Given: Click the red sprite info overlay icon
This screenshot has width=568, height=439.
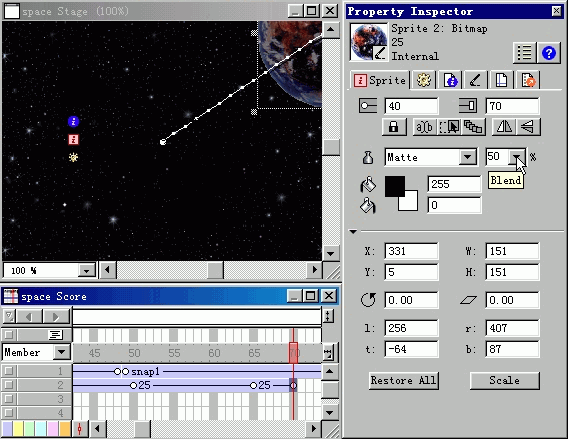Looking at the screenshot, I should [74, 139].
